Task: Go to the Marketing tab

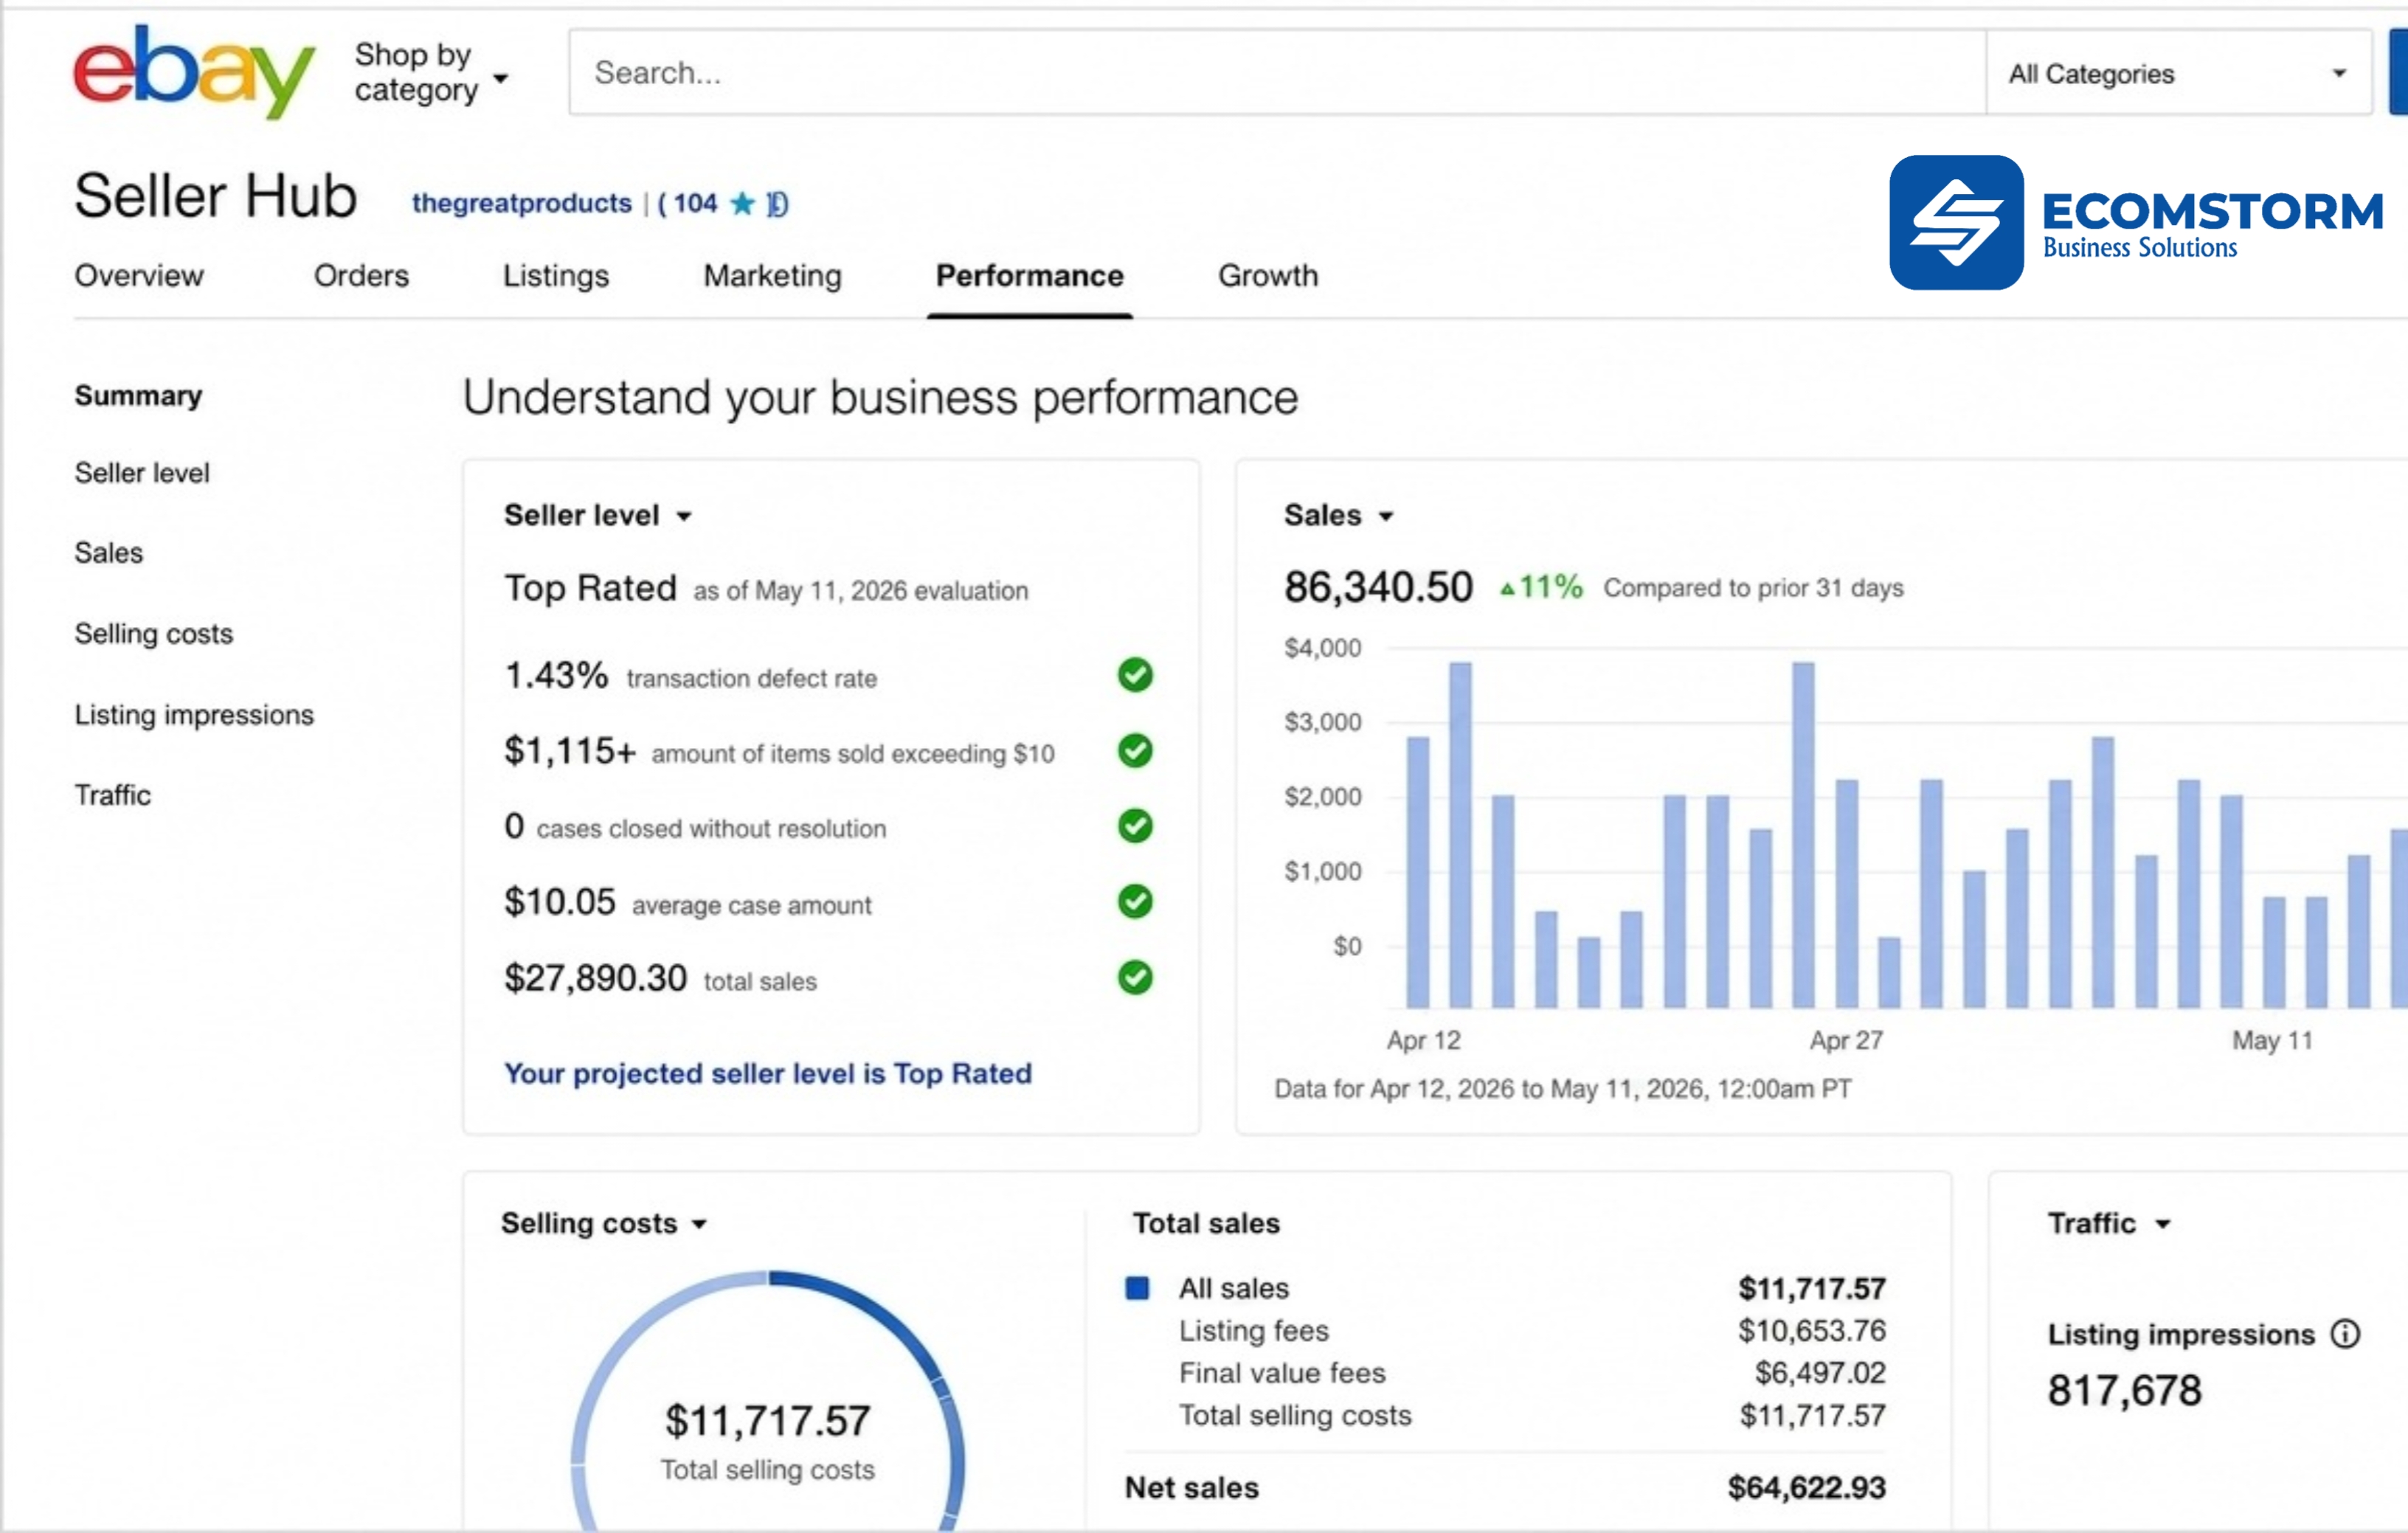Action: 773,276
